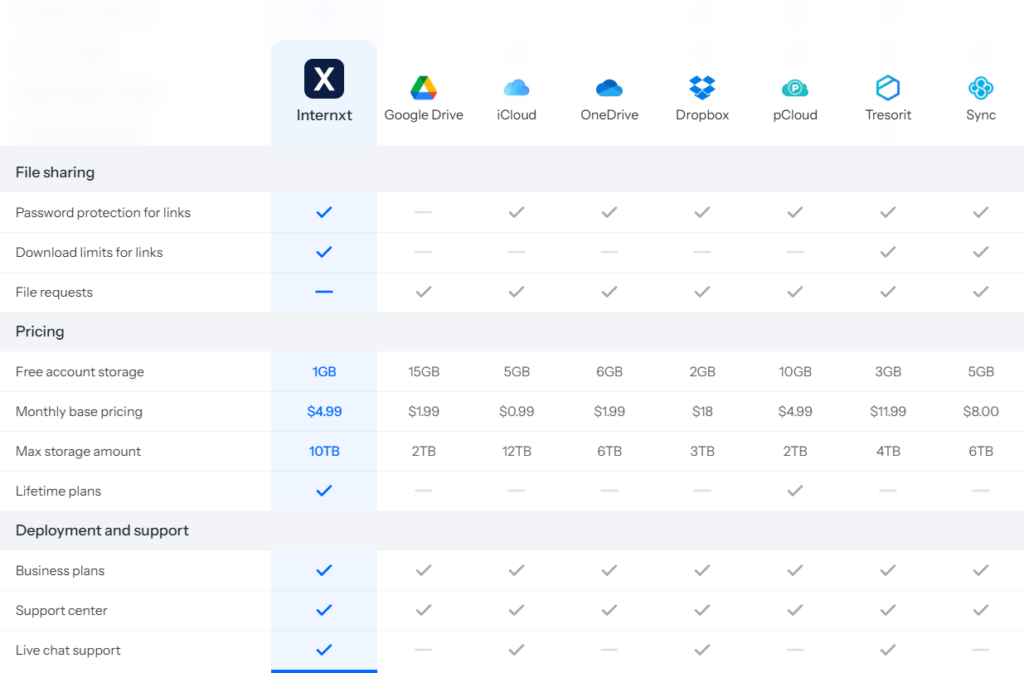Click the pCloud logo icon
This screenshot has width=1024, height=673.
tap(795, 87)
